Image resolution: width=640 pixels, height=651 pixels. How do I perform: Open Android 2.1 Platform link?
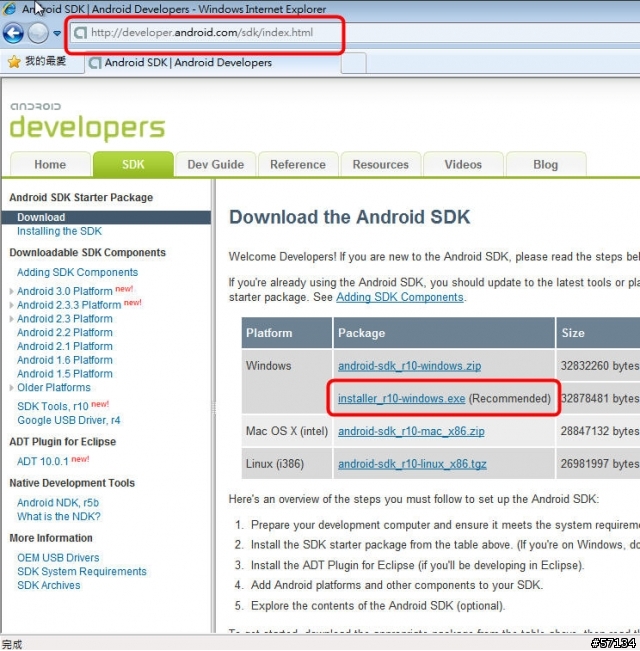pyautogui.click(x=65, y=346)
